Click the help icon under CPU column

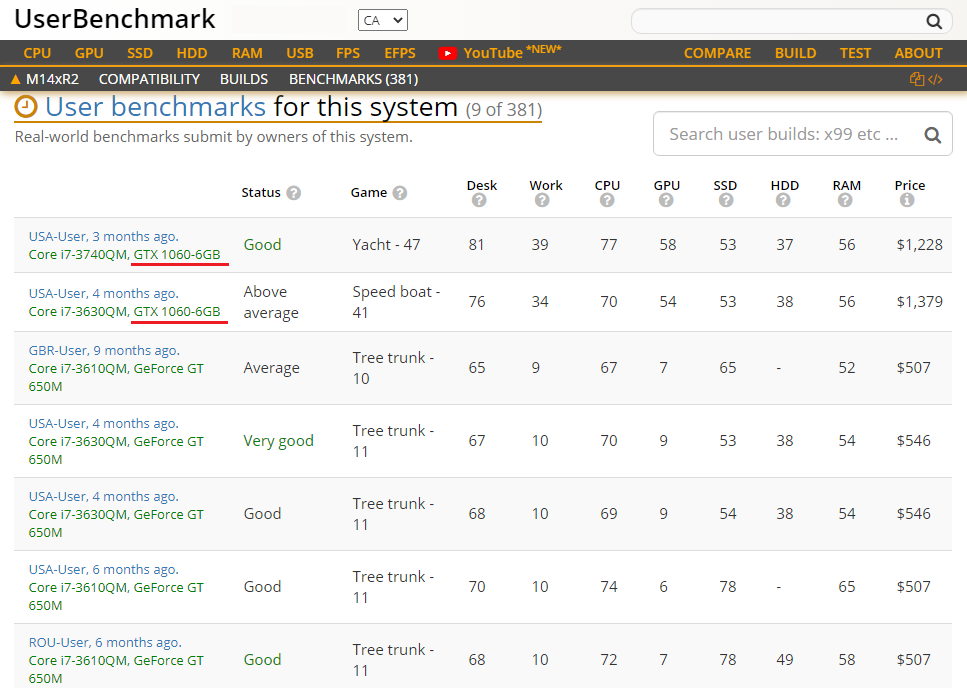tap(607, 200)
